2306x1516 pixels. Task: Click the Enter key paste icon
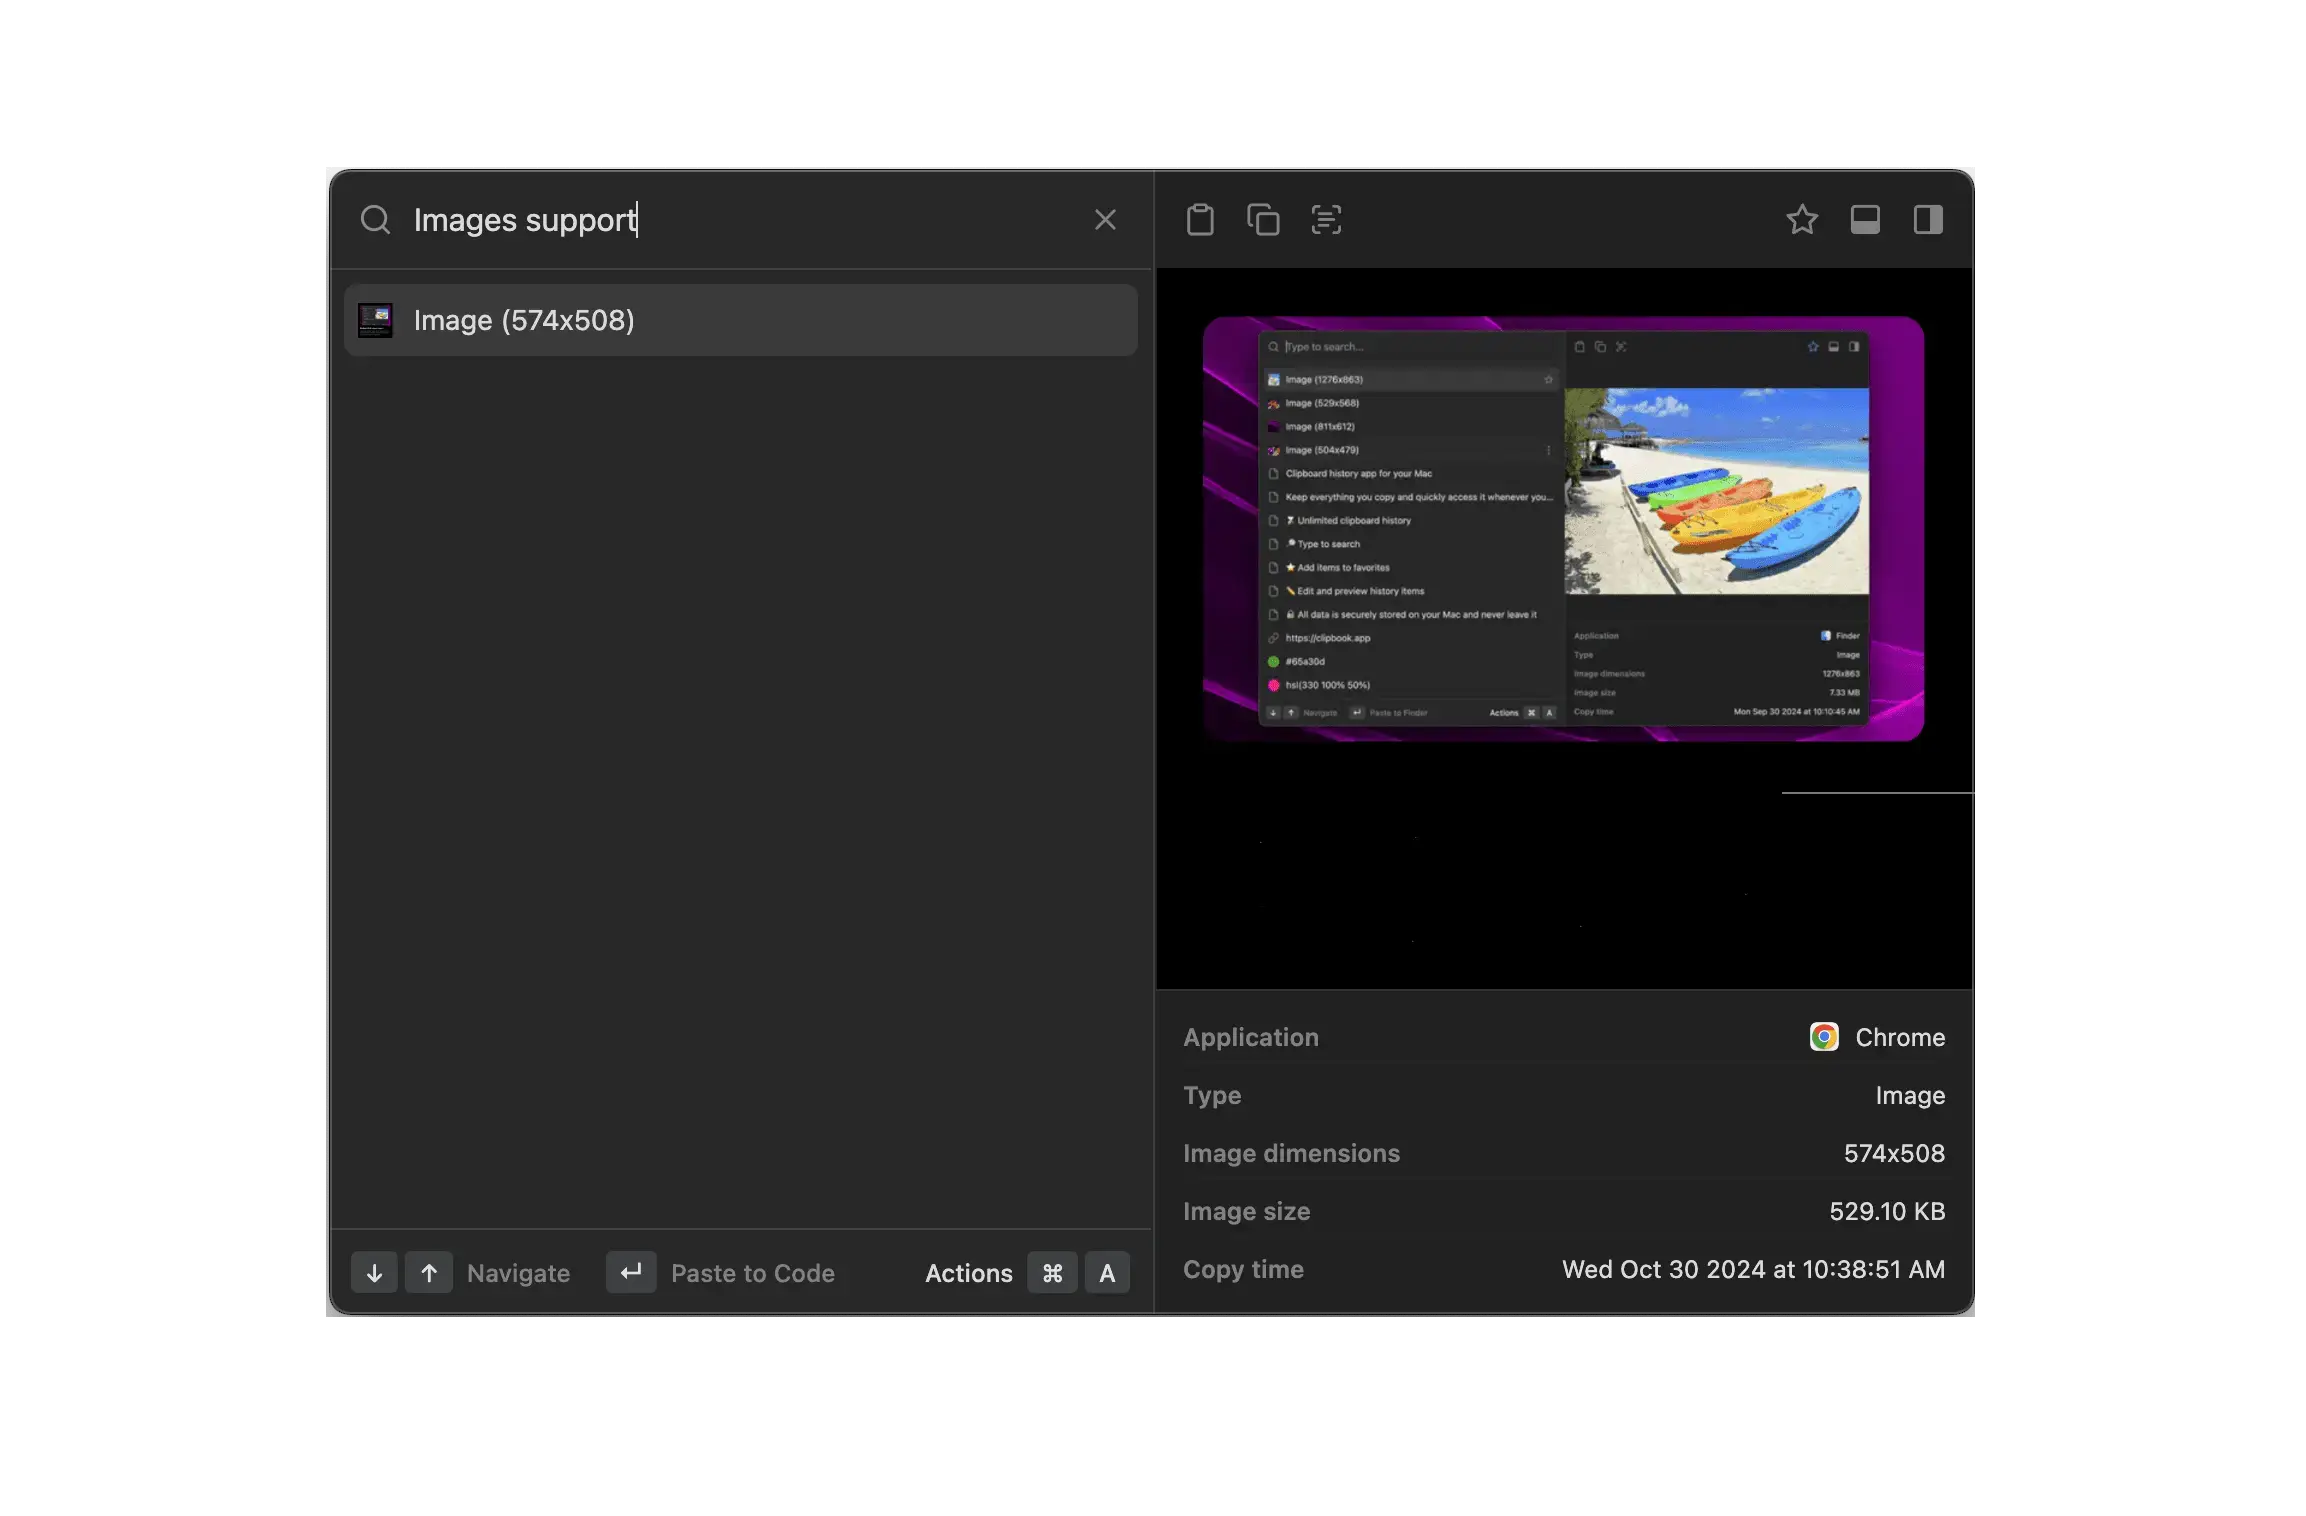(x=631, y=1272)
